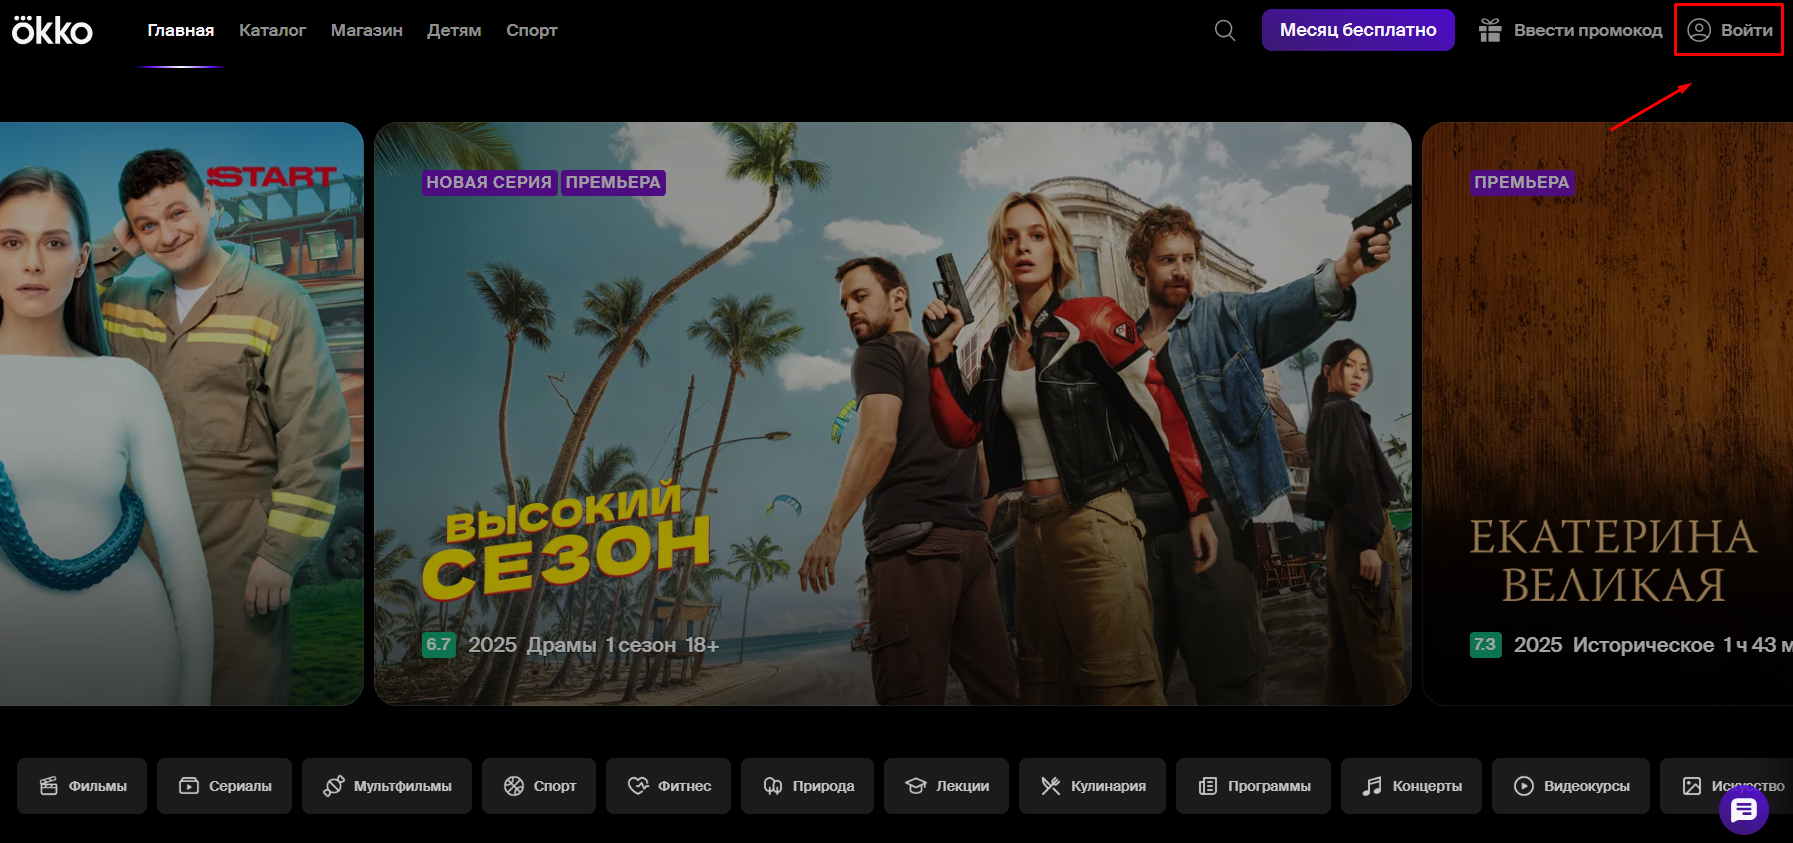Open the Екатерина Великая banner card
Viewport: 1793px width, 843px height.
click(1608, 414)
